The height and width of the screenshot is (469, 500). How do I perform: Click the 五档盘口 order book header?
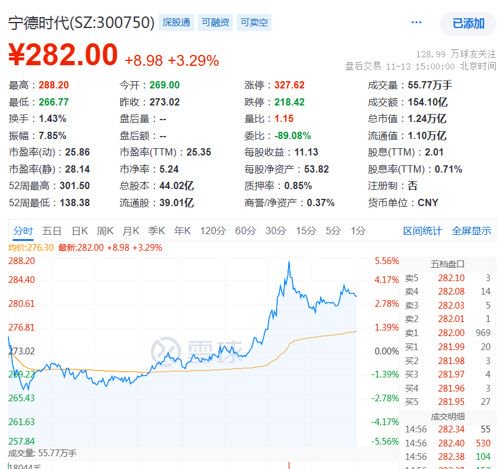(x=448, y=264)
